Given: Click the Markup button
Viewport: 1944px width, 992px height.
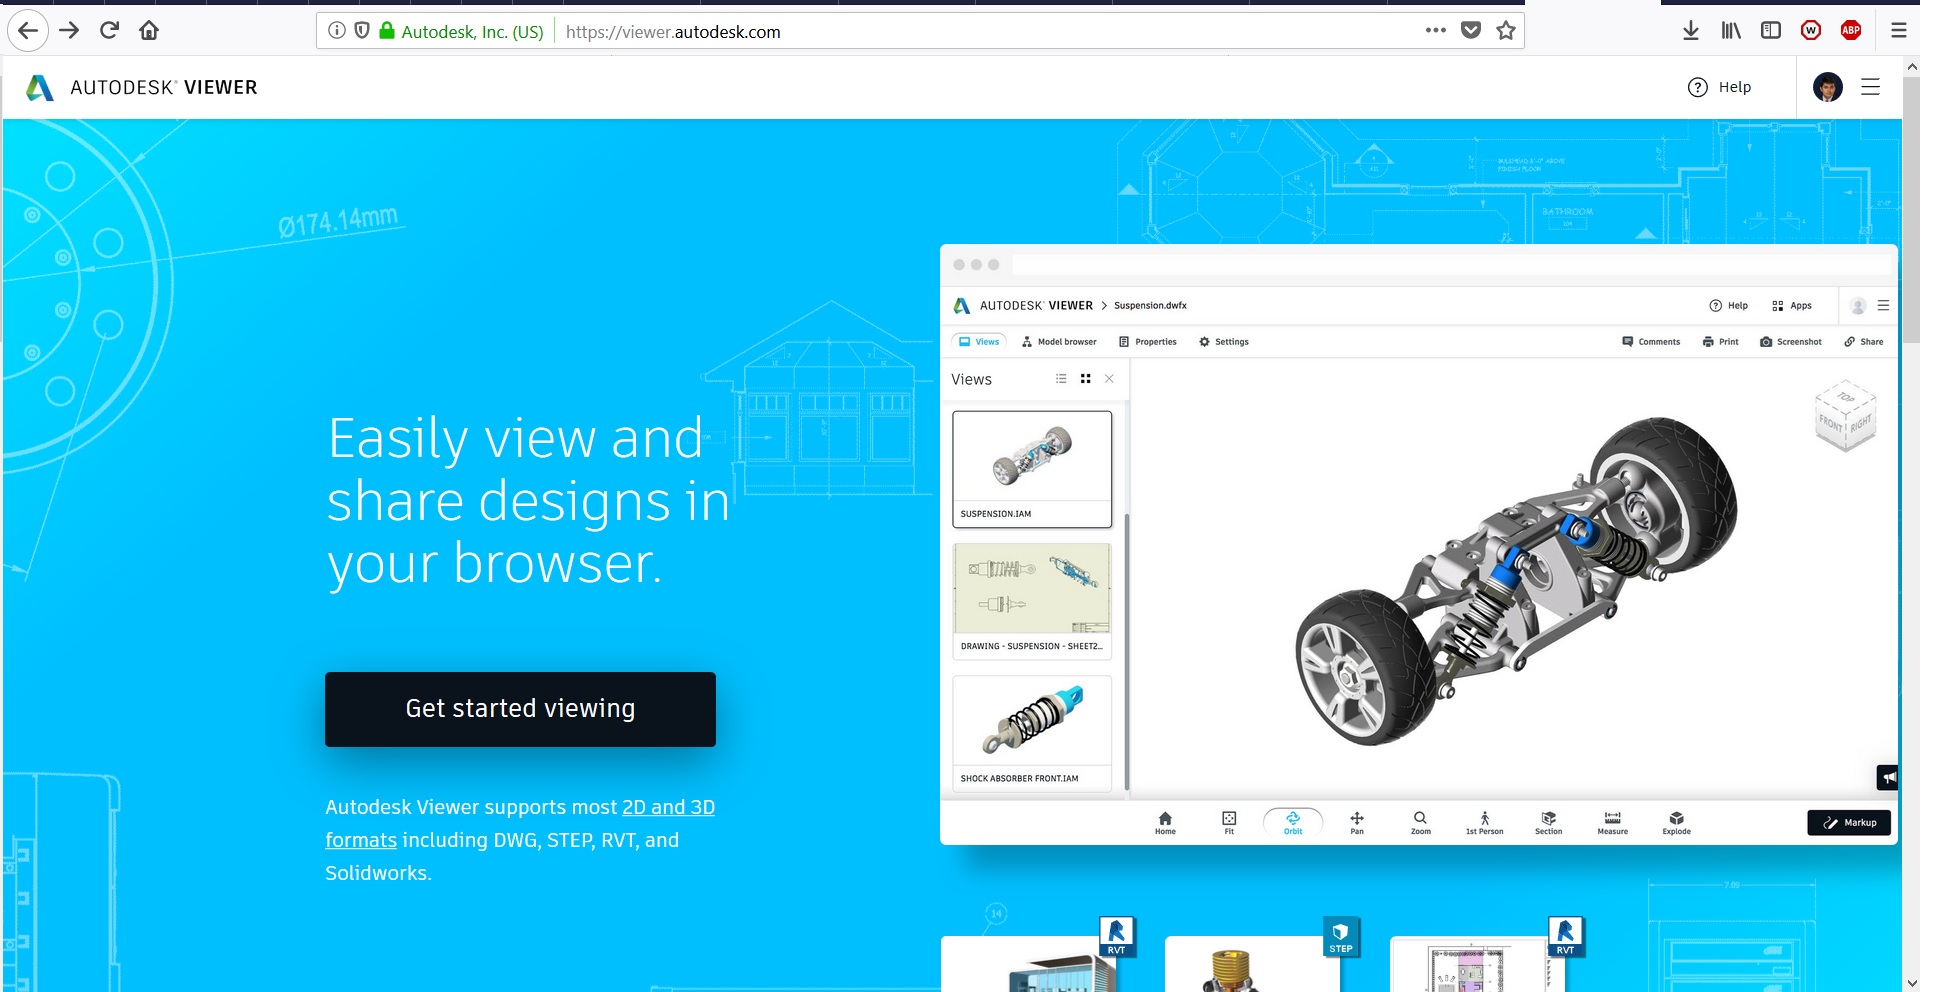Looking at the screenshot, I should click(1849, 823).
